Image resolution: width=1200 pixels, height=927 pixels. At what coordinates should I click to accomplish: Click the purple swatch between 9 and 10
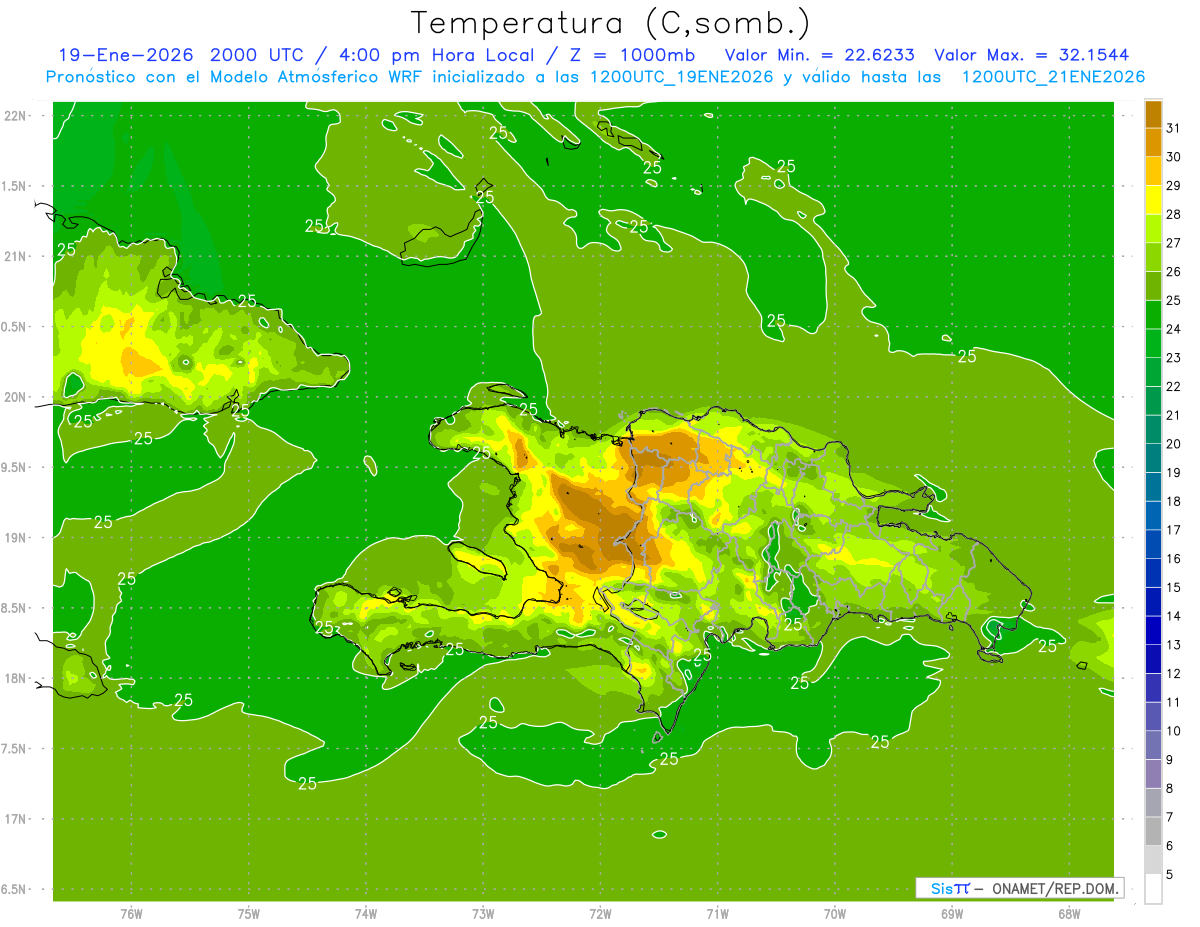click(x=1153, y=745)
